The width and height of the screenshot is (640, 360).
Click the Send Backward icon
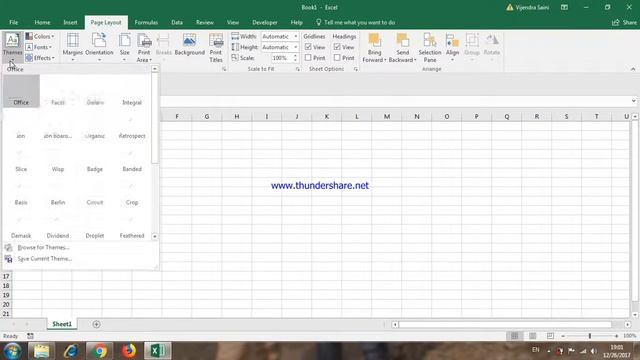coord(402,40)
